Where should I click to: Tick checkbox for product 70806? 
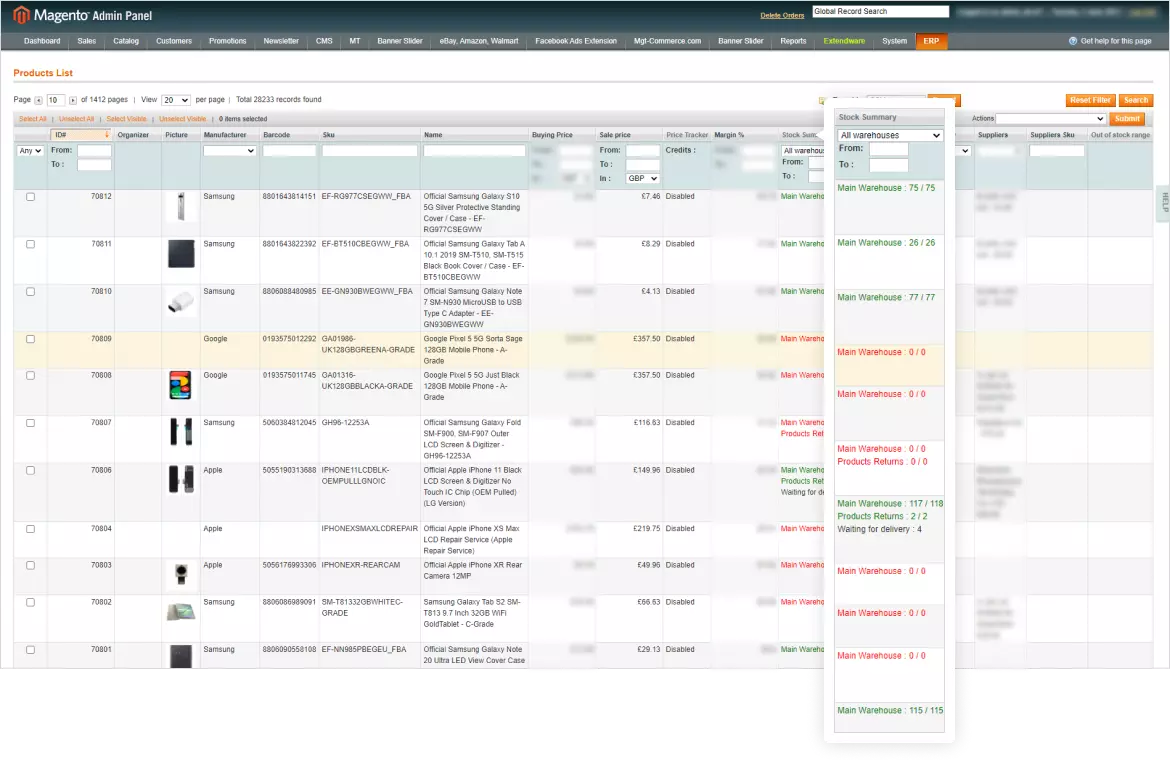(x=31, y=471)
